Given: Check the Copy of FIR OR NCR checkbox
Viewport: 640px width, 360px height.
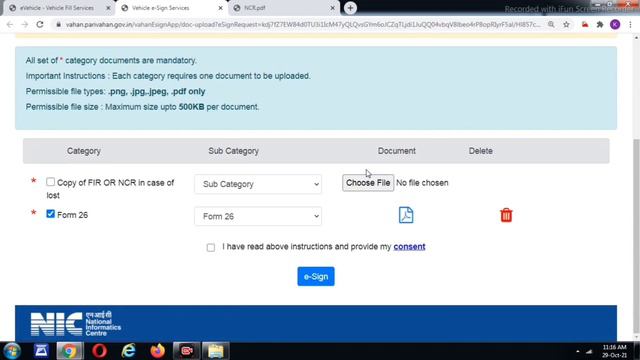Looking at the screenshot, I should (x=50, y=182).
